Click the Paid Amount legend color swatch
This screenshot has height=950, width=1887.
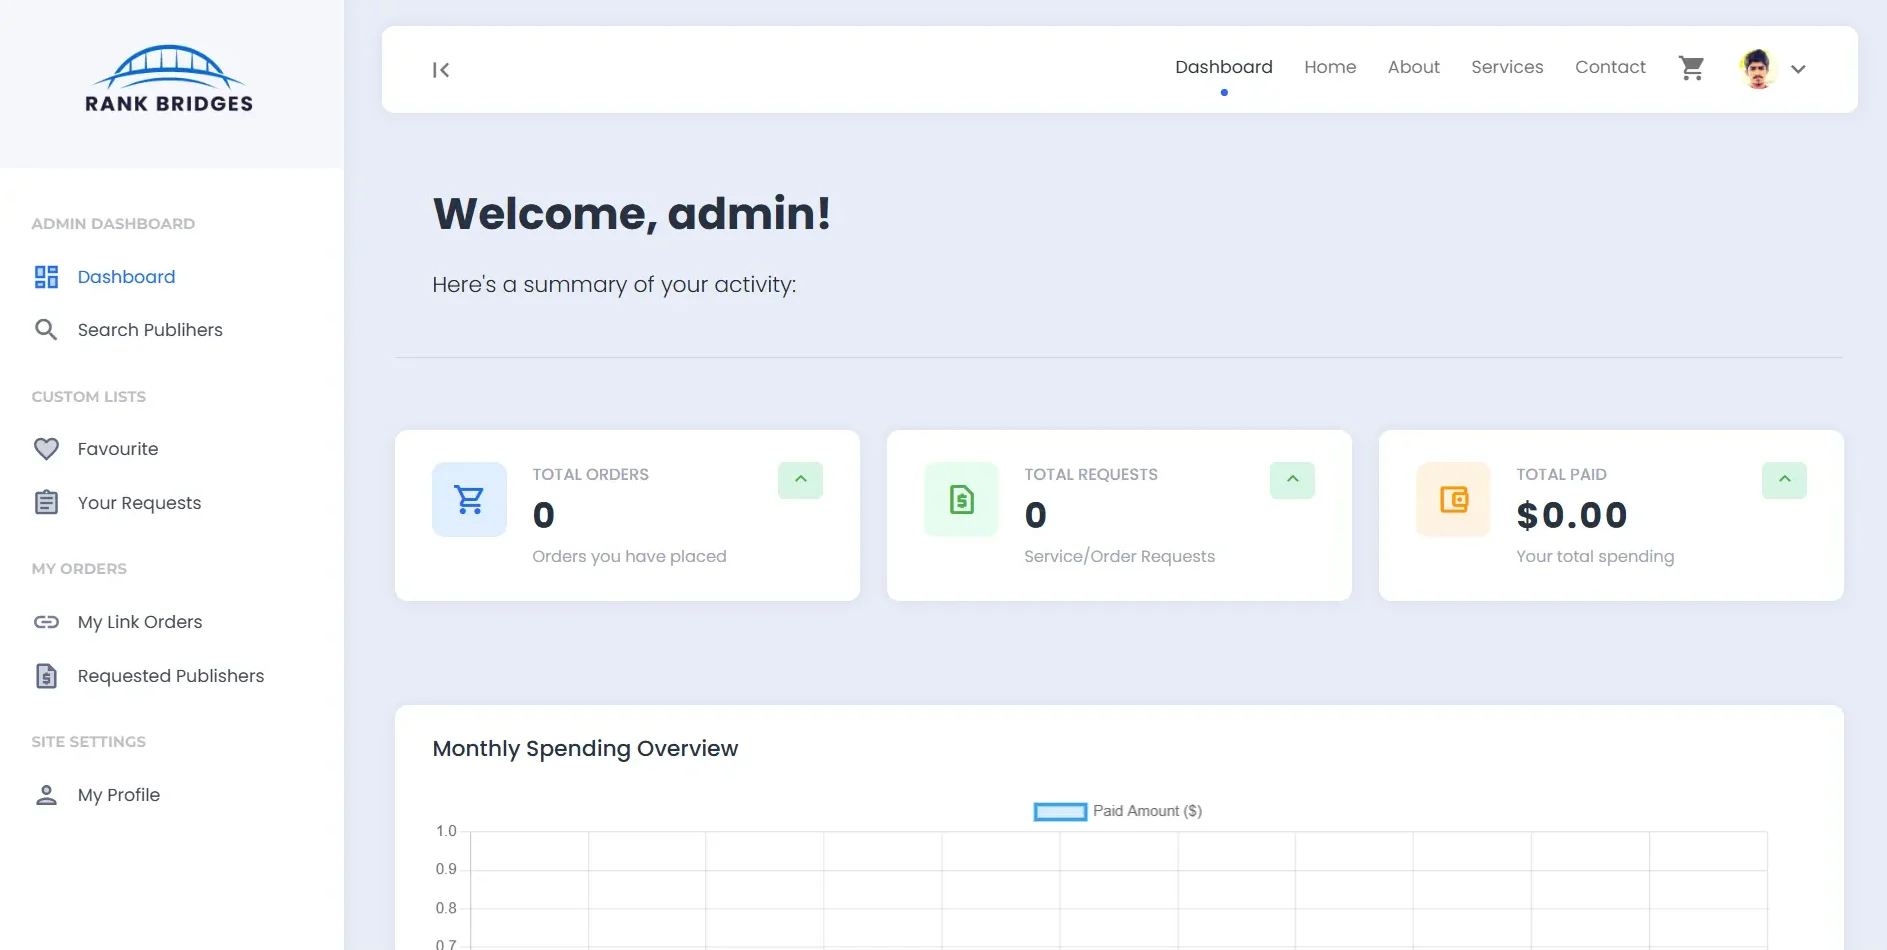1059,811
